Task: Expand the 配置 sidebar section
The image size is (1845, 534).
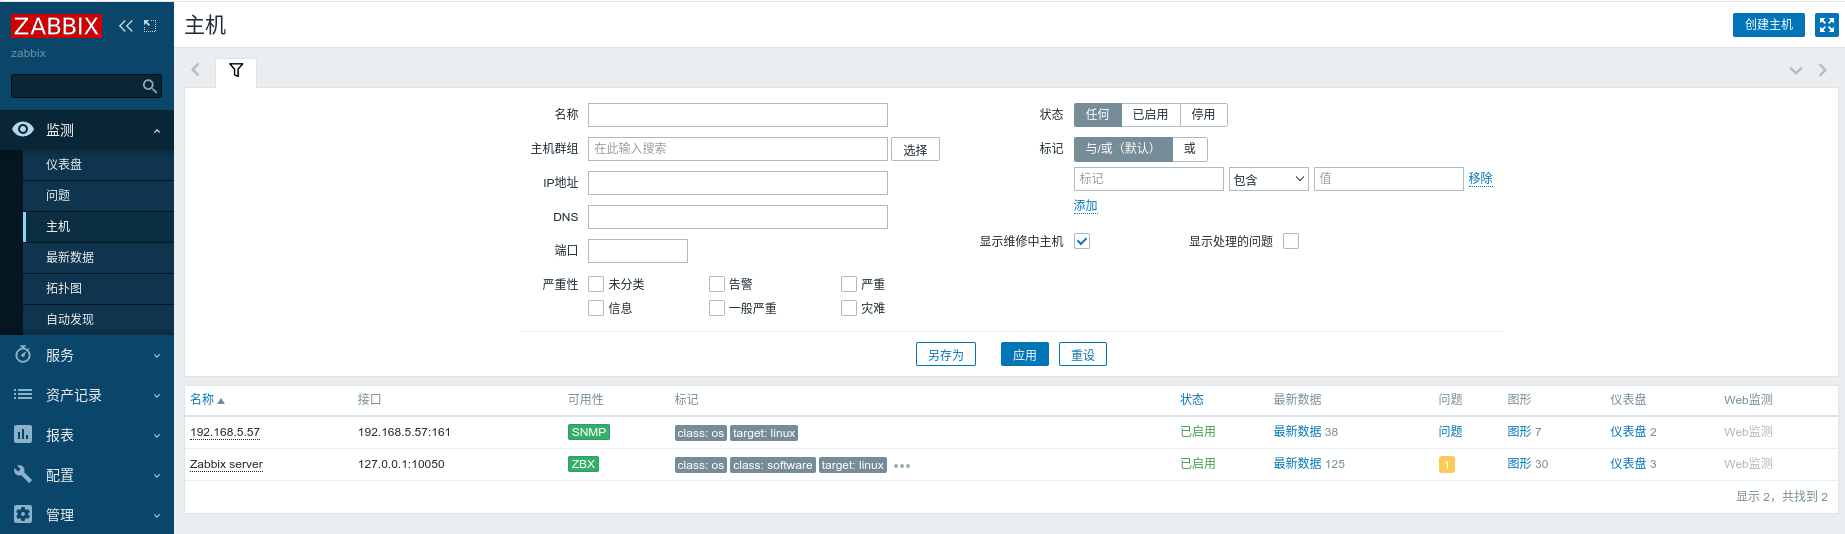Action: pyautogui.click(x=87, y=475)
